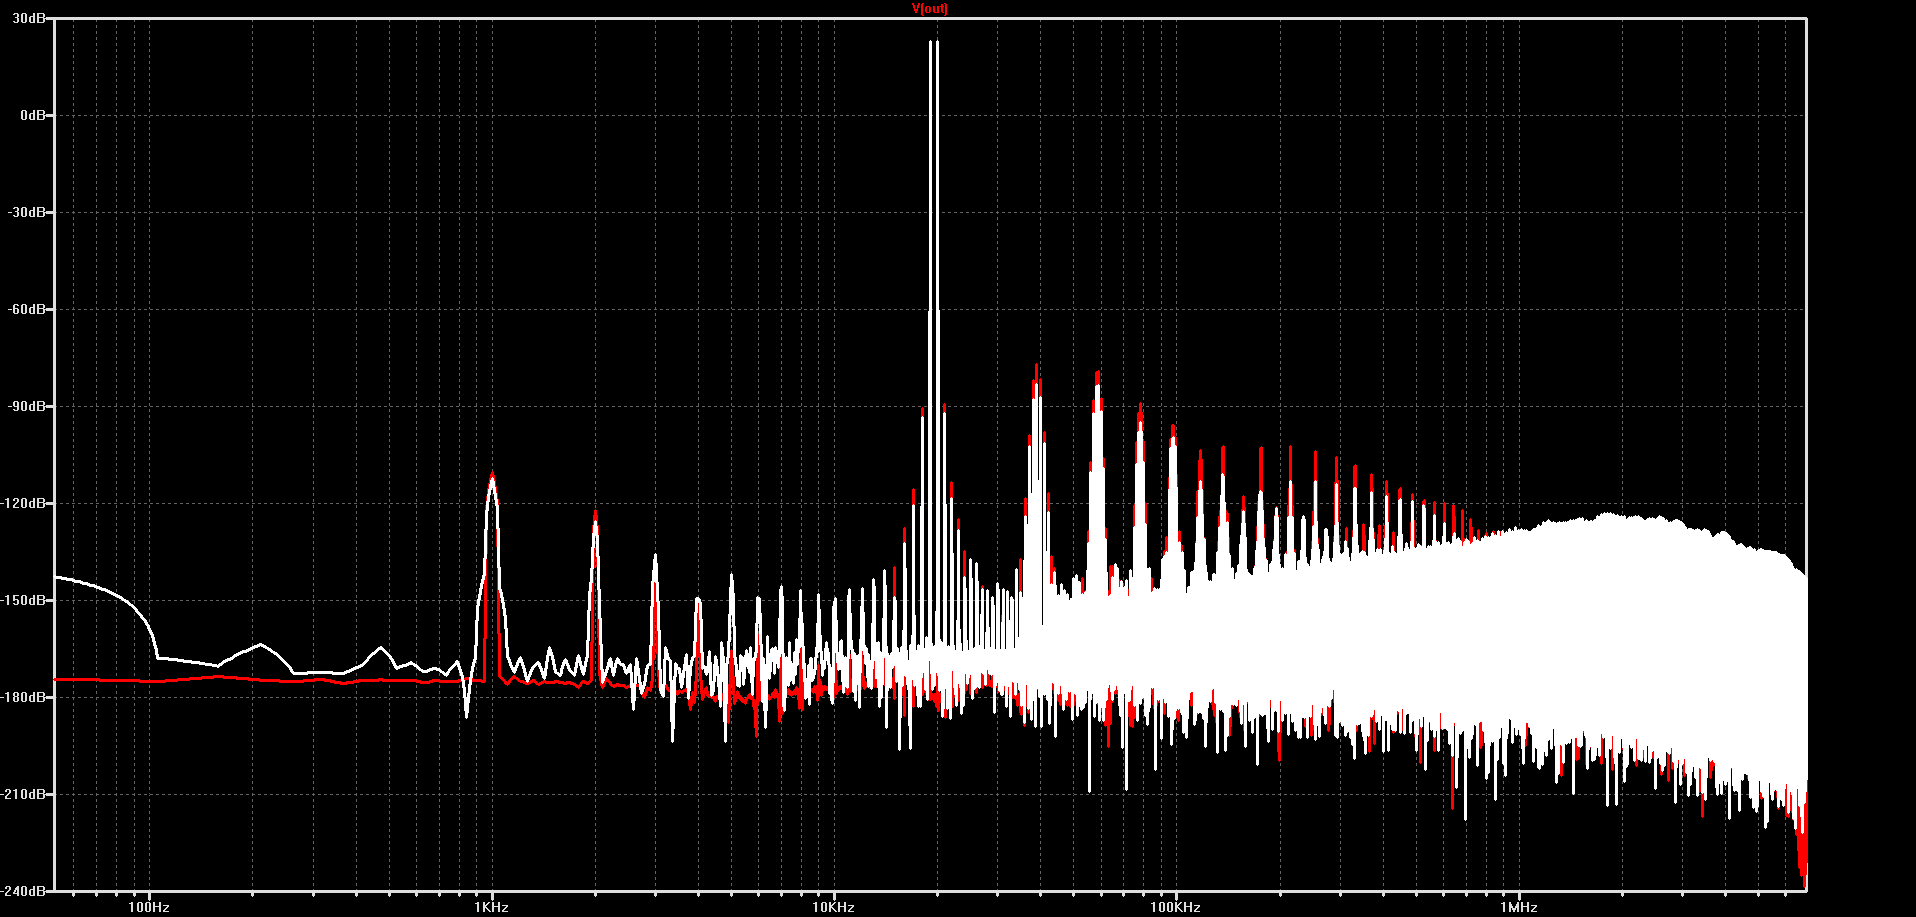Screen dimensions: 1916x917
Task: Click the 1MHz frequency label
Action: pyautogui.click(x=1518, y=908)
